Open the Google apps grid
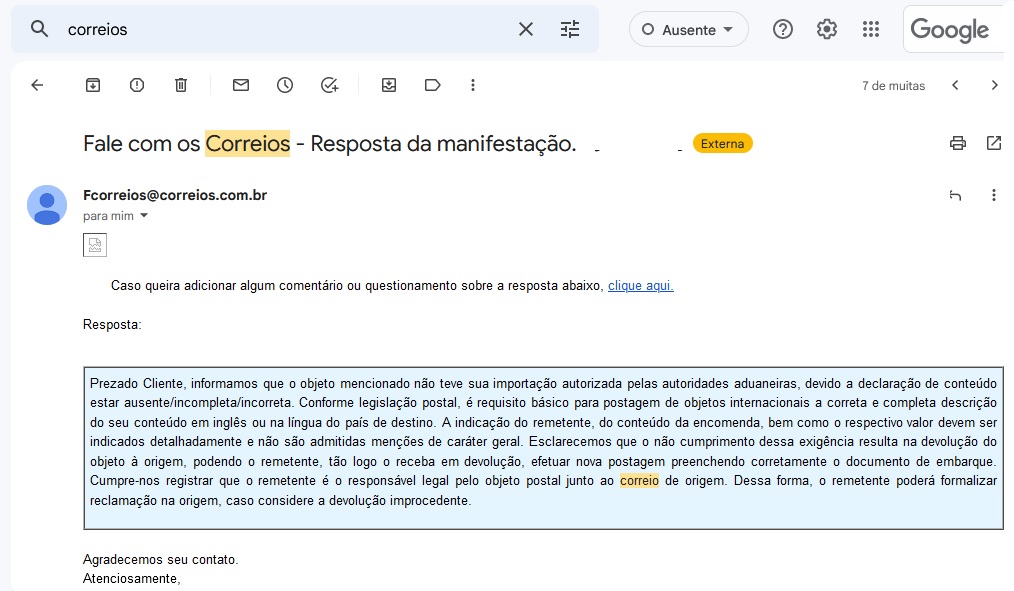The width and height of the screenshot is (1014, 591). click(870, 29)
